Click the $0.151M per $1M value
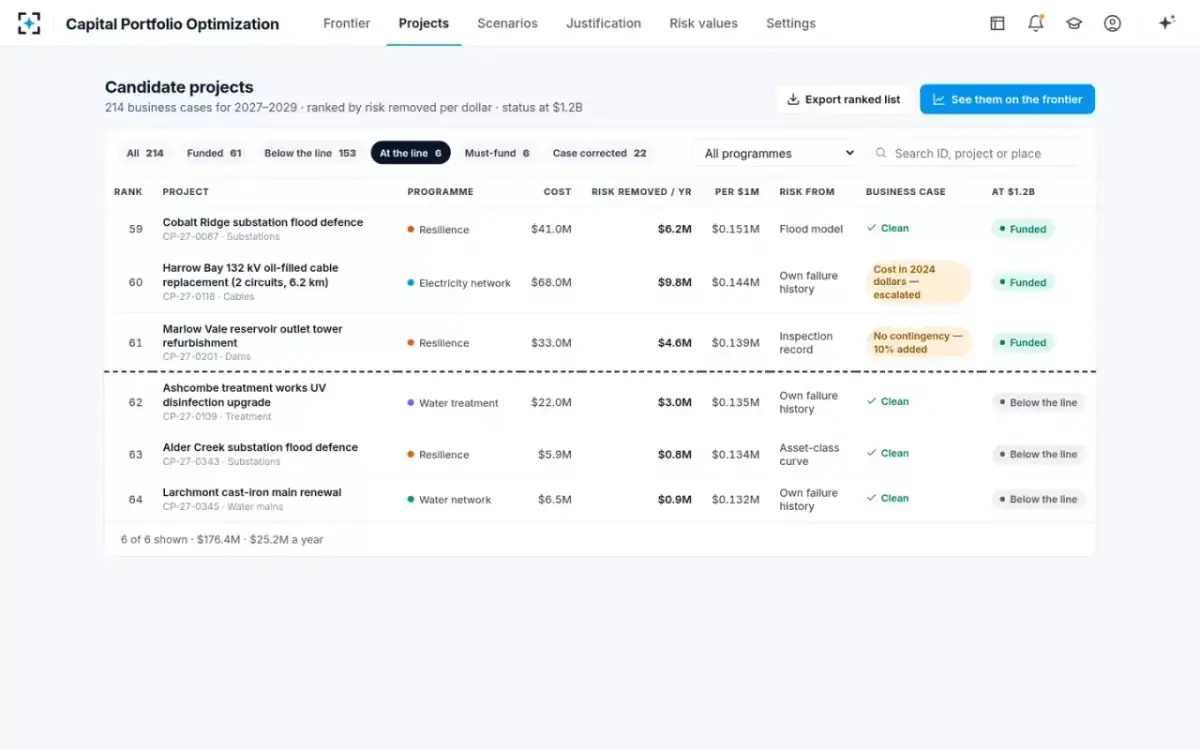Image resolution: width=1200 pixels, height=750 pixels. (736, 229)
